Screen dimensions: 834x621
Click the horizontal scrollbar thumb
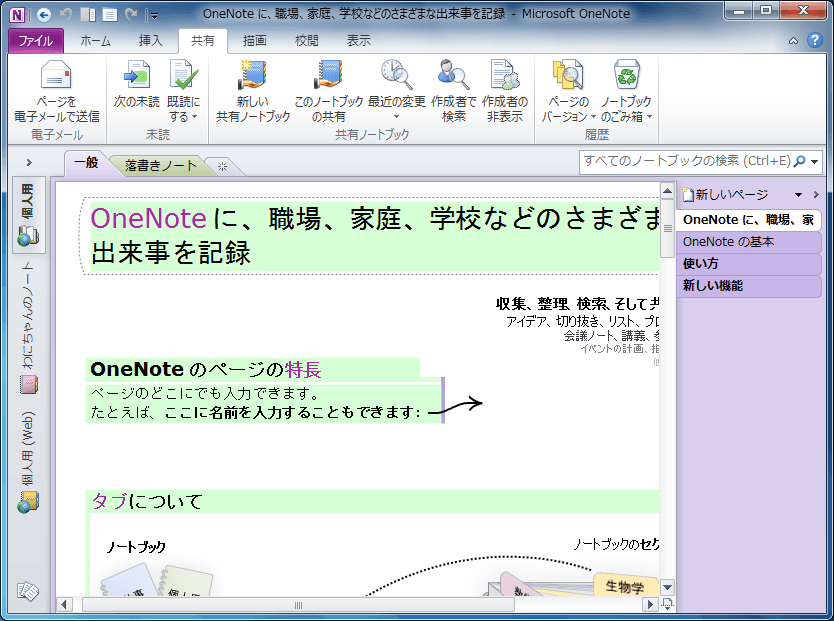pos(298,605)
